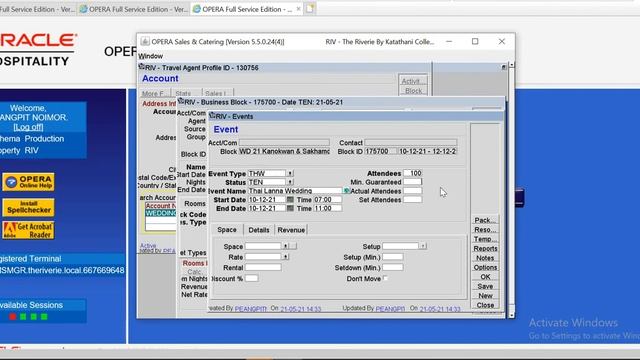Click the Block ID field 175700
This screenshot has width=640, height=360.
(380, 151)
